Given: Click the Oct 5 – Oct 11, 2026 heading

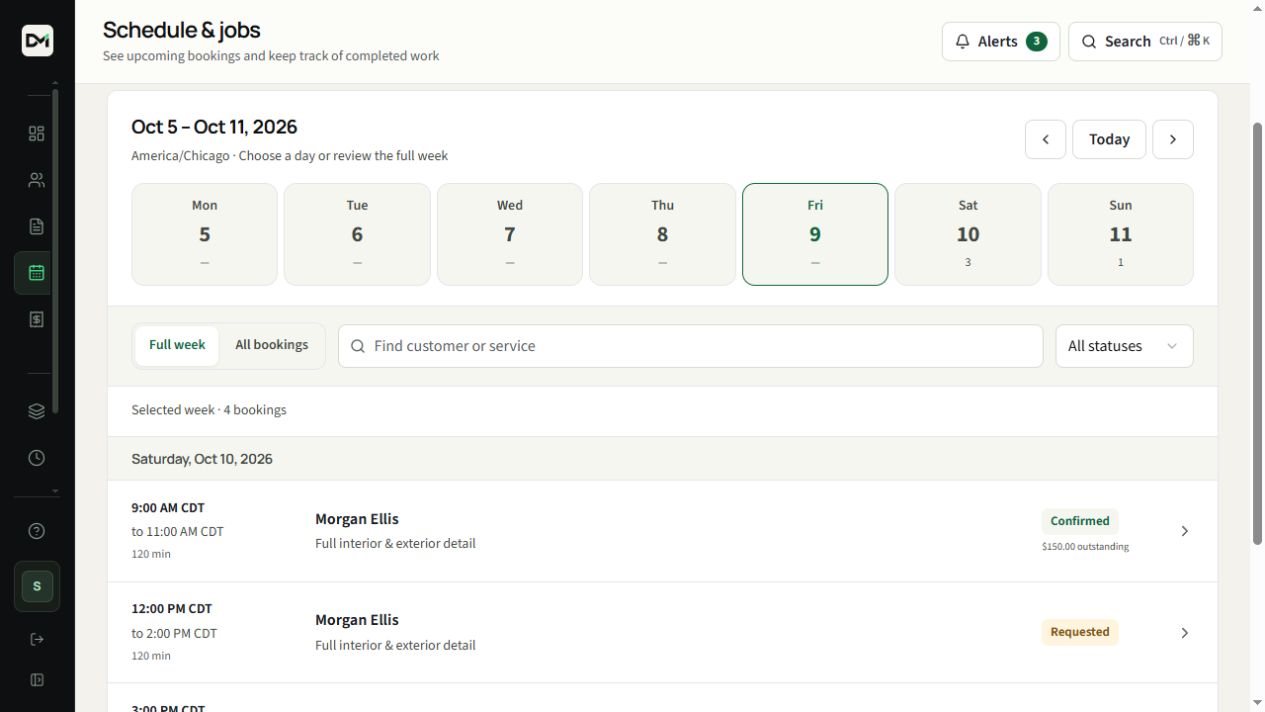Looking at the screenshot, I should [x=214, y=127].
